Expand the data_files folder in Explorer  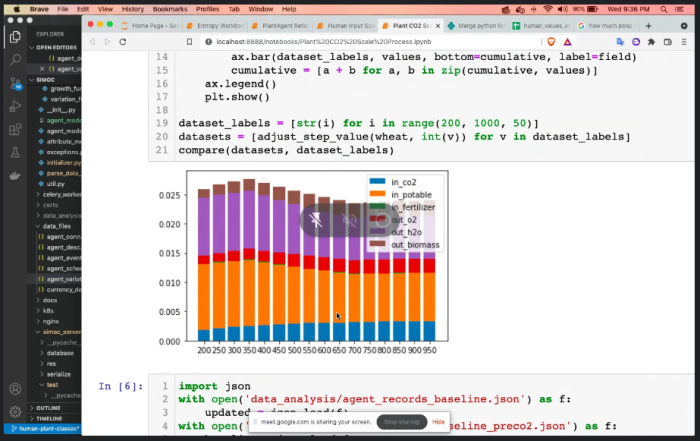tap(57, 226)
